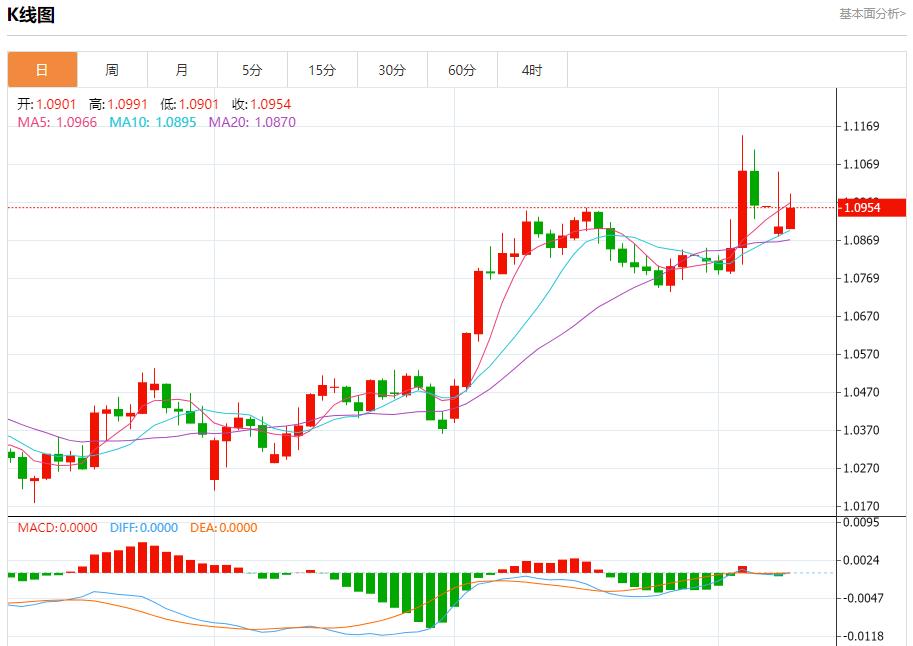Click the DIFF:0.0000 label
Viewport: 913px width, 646px height.
[144, 528]
